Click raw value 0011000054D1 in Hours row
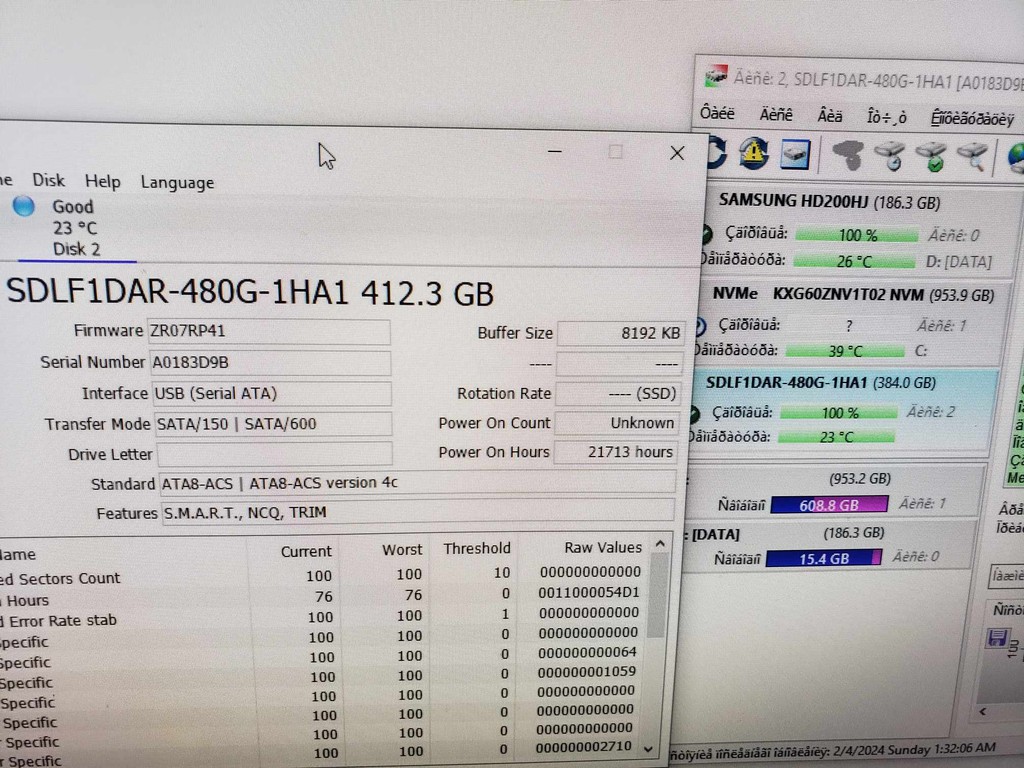Screen dimensions: 1024x768 click(588, 593)
